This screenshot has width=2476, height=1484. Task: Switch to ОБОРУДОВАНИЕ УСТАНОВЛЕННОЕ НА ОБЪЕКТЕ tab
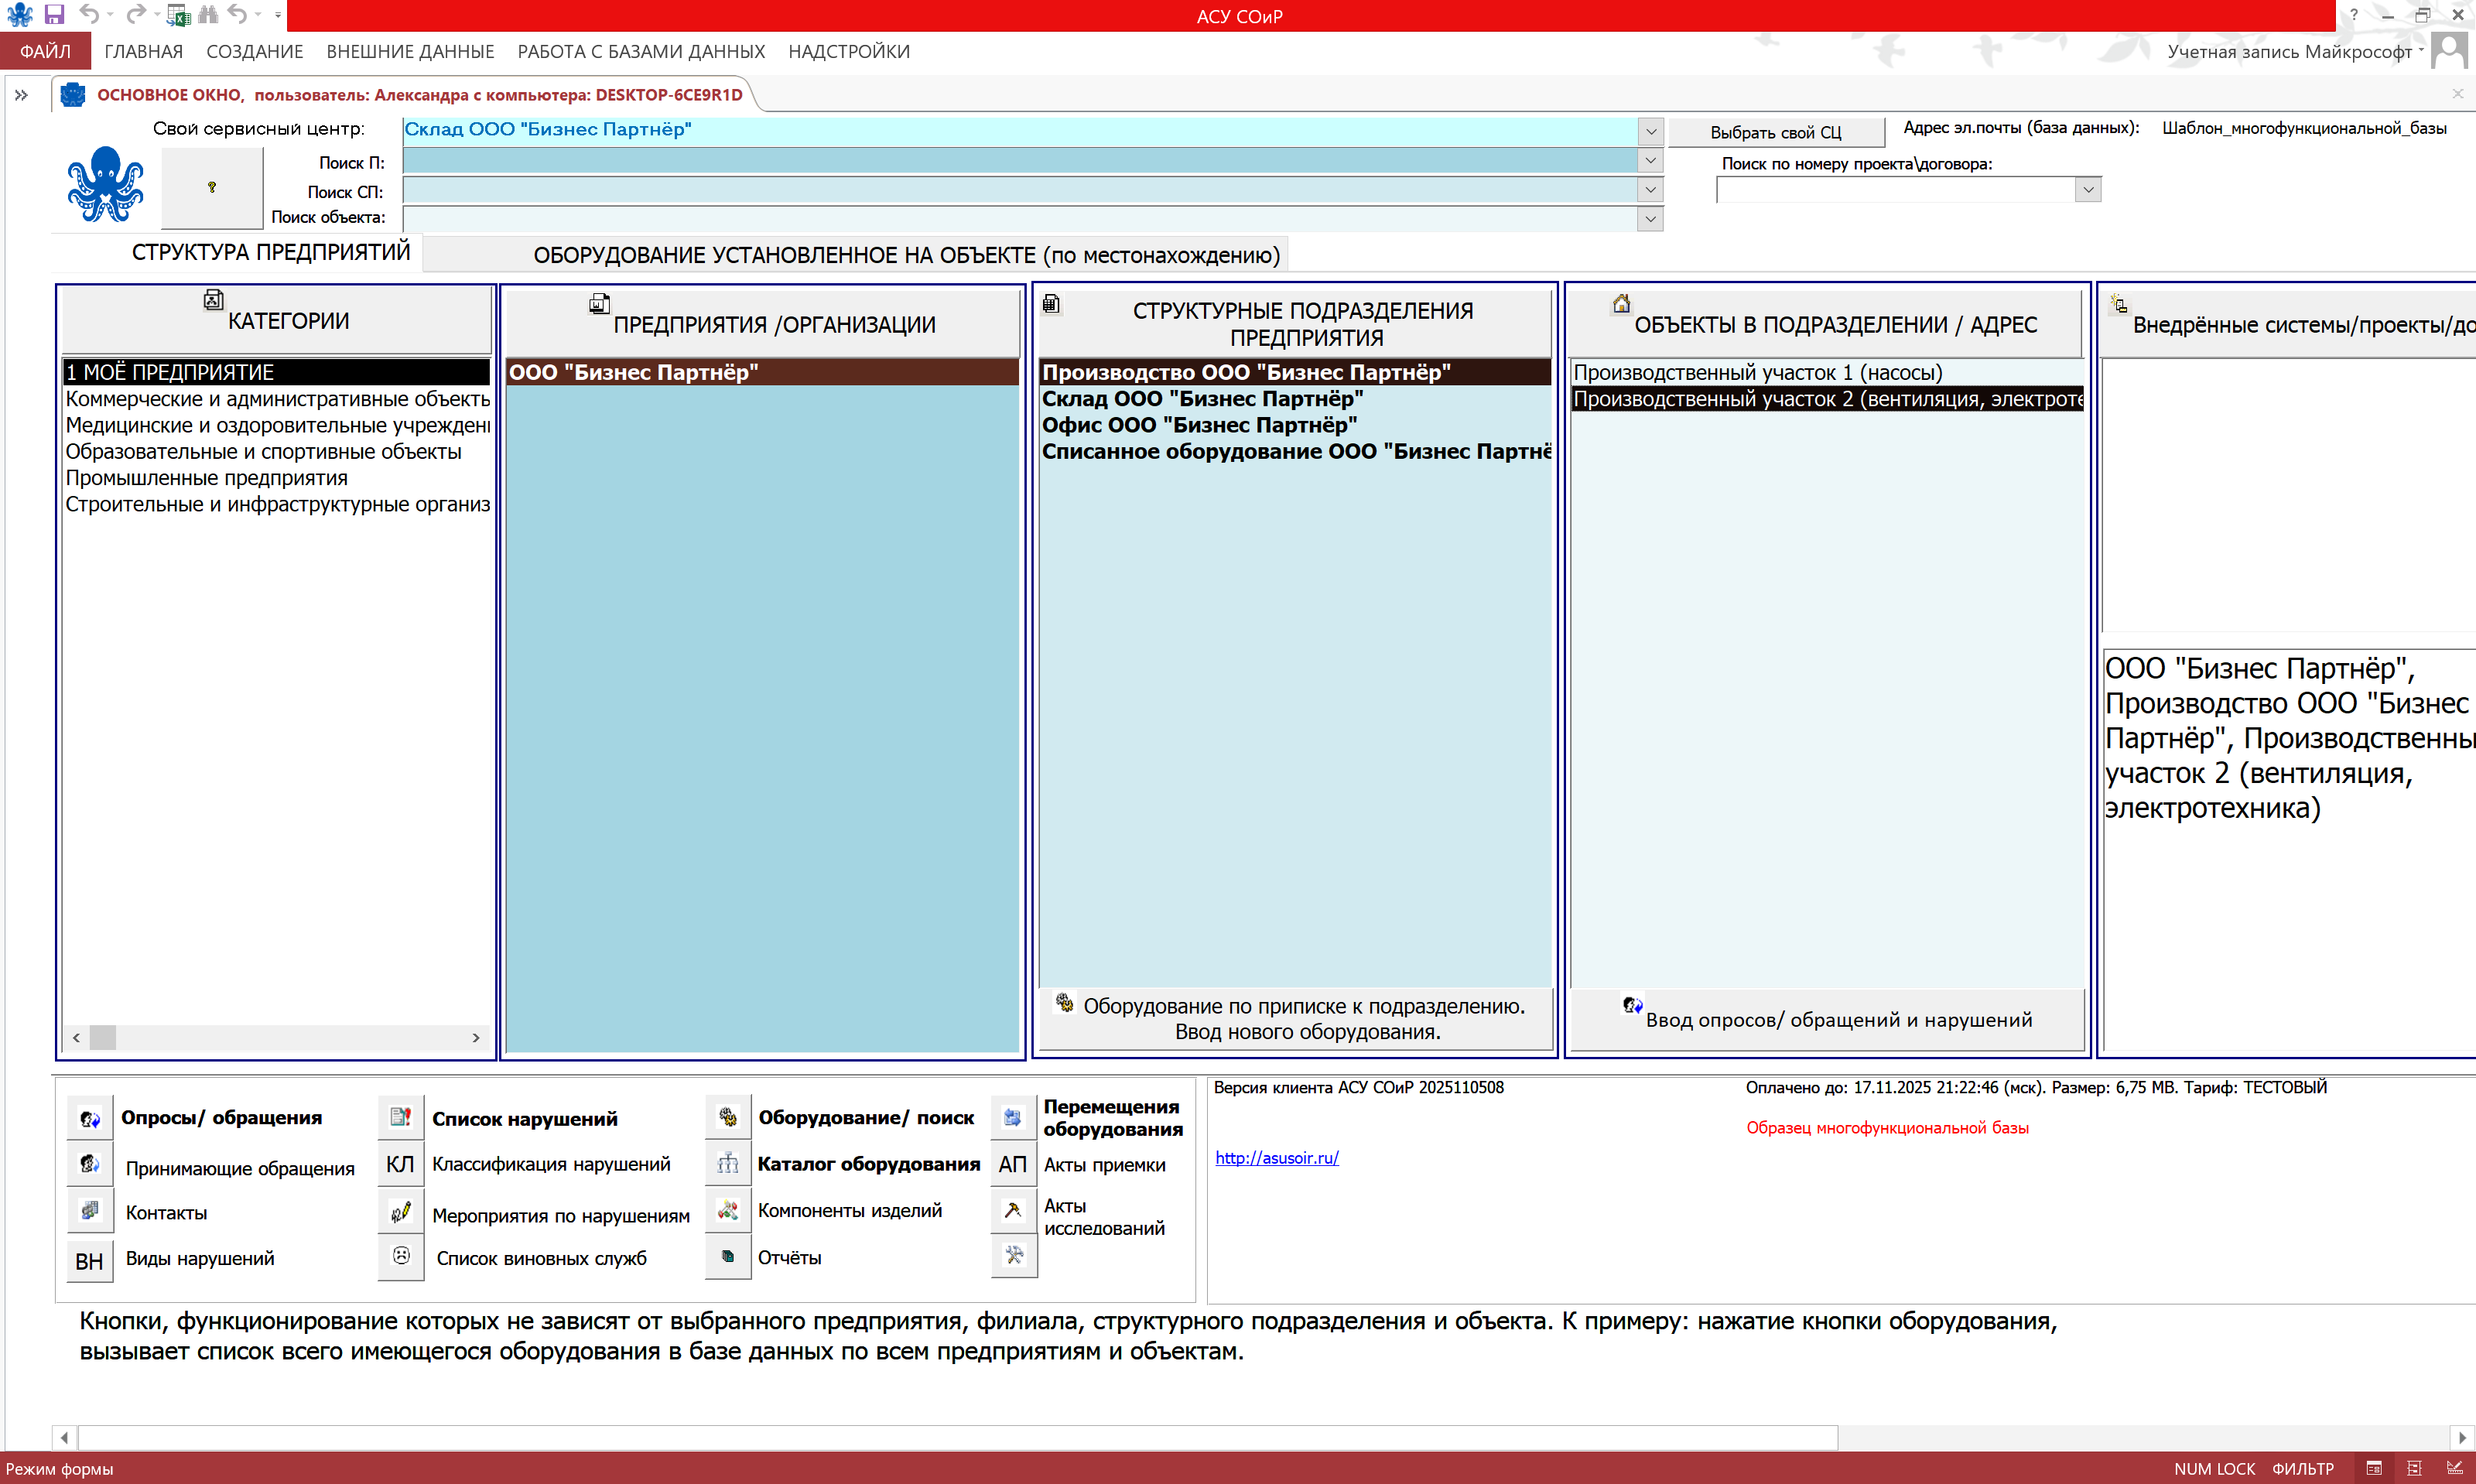(x=905, y=255)
